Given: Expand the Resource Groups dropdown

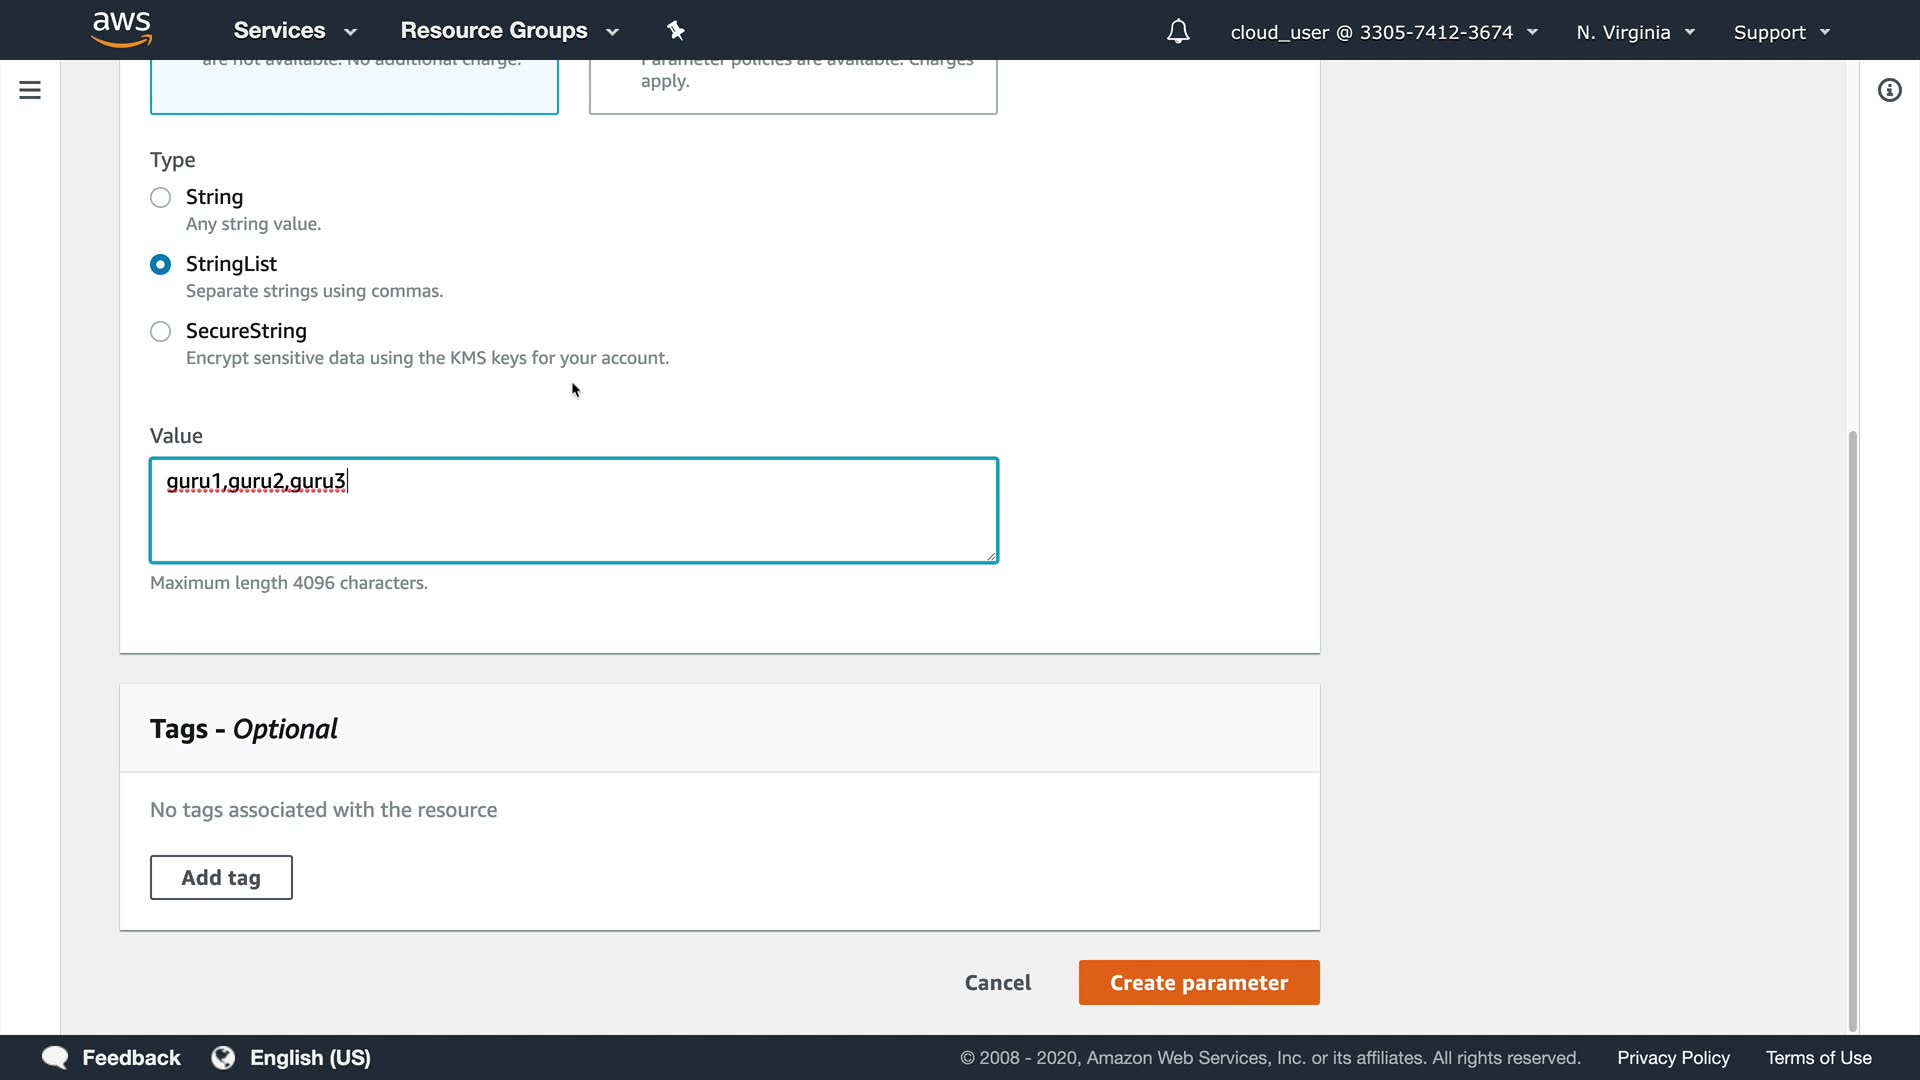Looking at the screenshot, I should (510, 31).
